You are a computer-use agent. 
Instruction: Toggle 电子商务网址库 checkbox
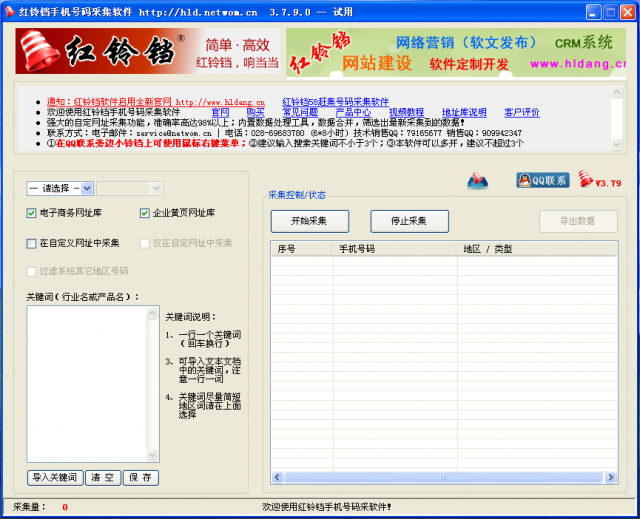point(31,213)
